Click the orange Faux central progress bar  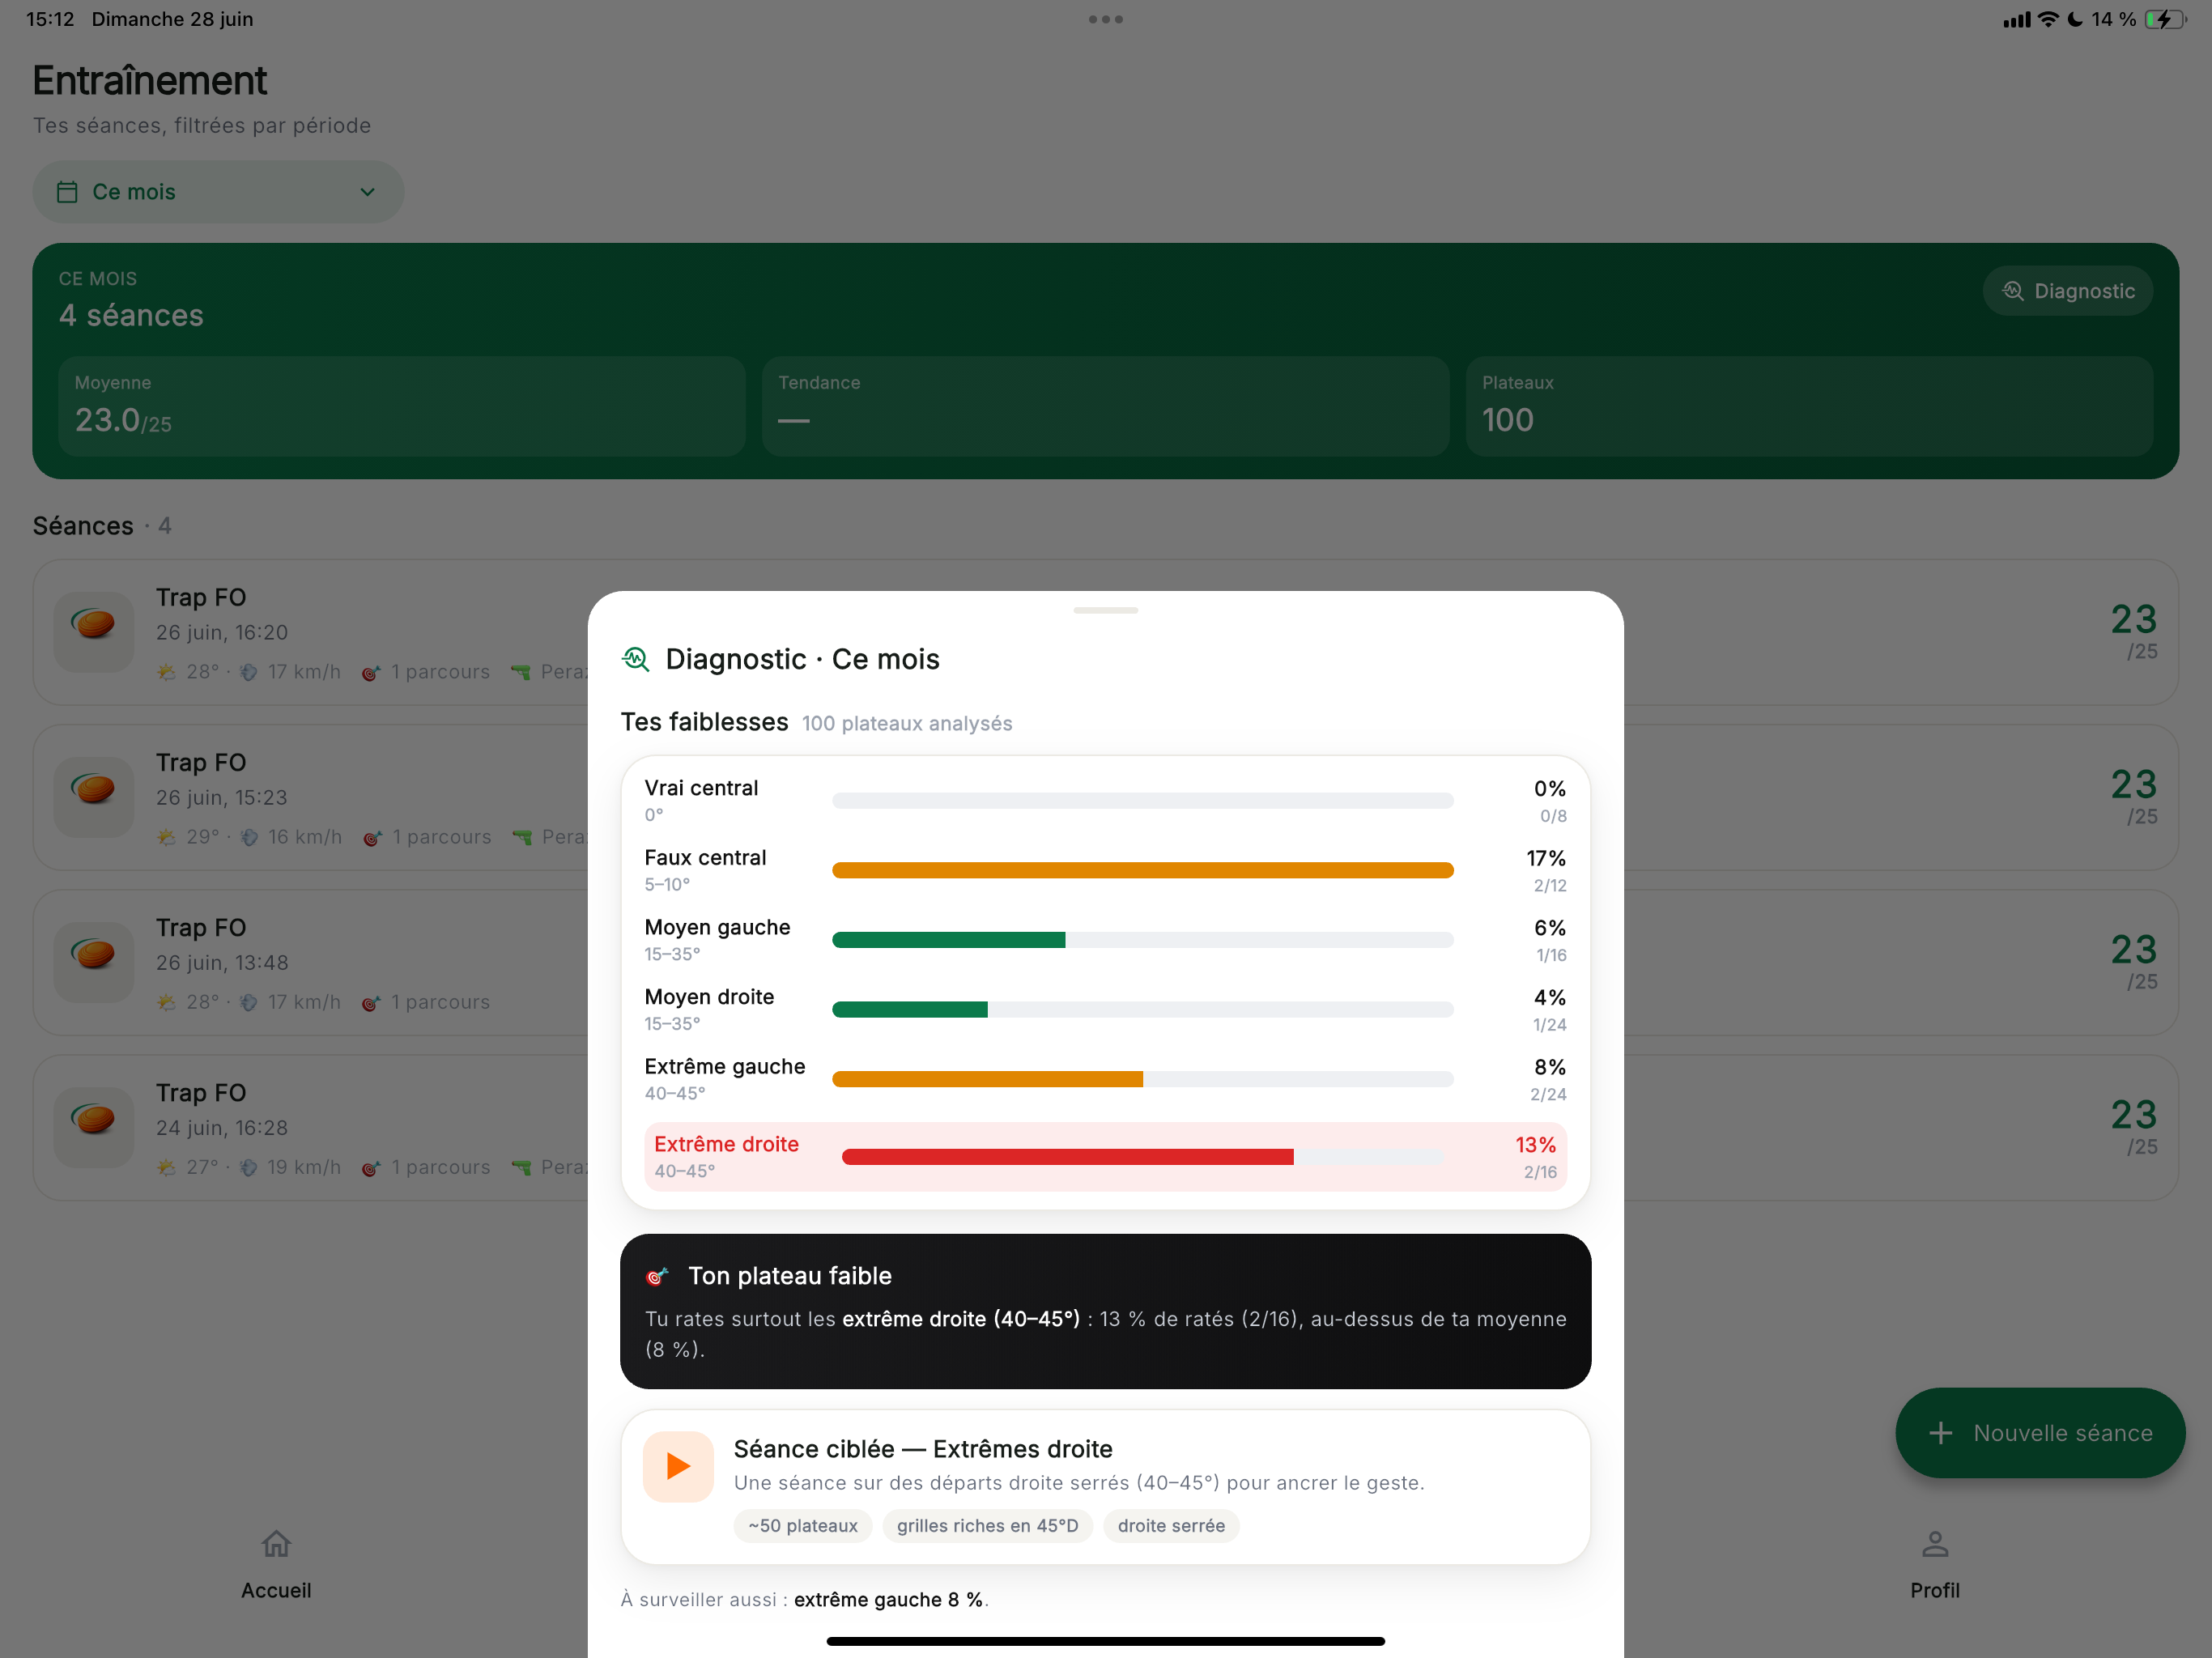1142,870
